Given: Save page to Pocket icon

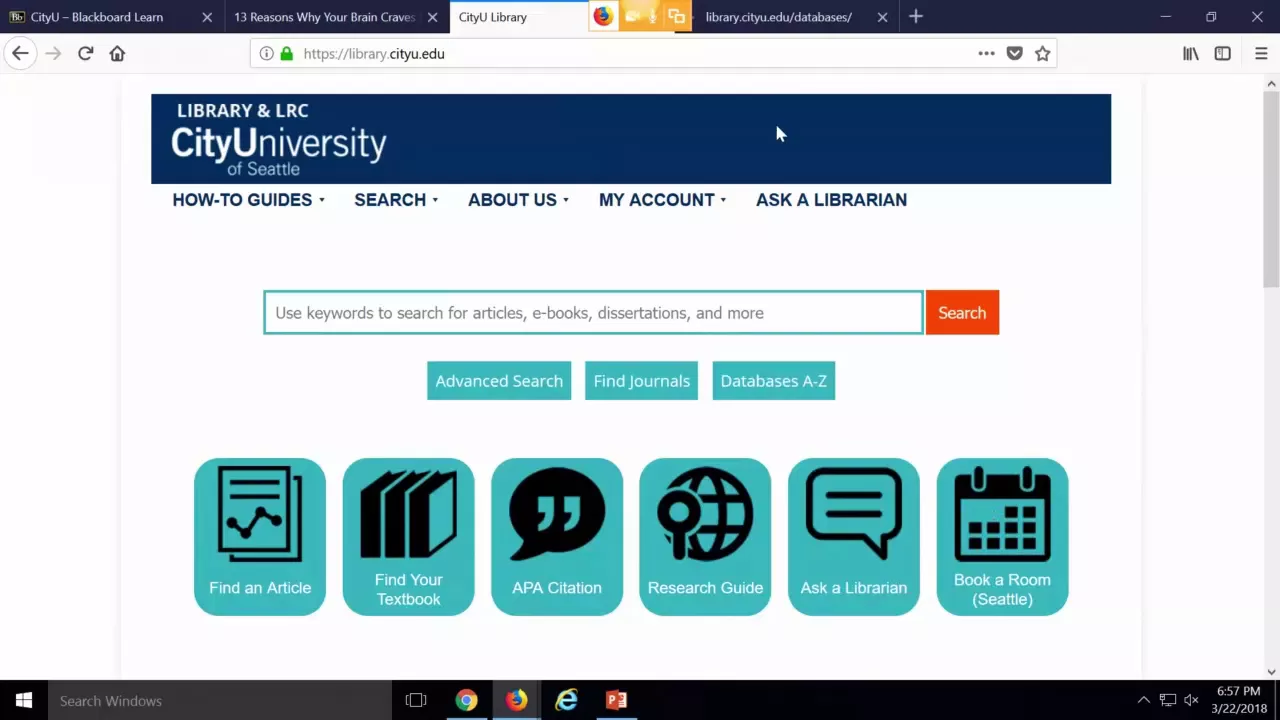Looking at the screenshot, I should tap(1014, 54).
